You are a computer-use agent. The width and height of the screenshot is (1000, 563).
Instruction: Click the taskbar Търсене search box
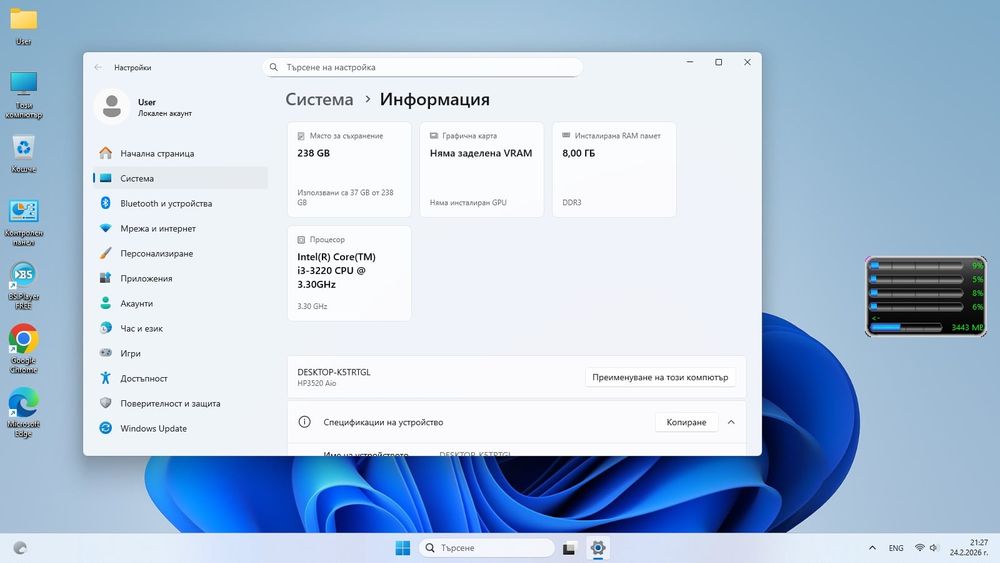coord(487,548)
